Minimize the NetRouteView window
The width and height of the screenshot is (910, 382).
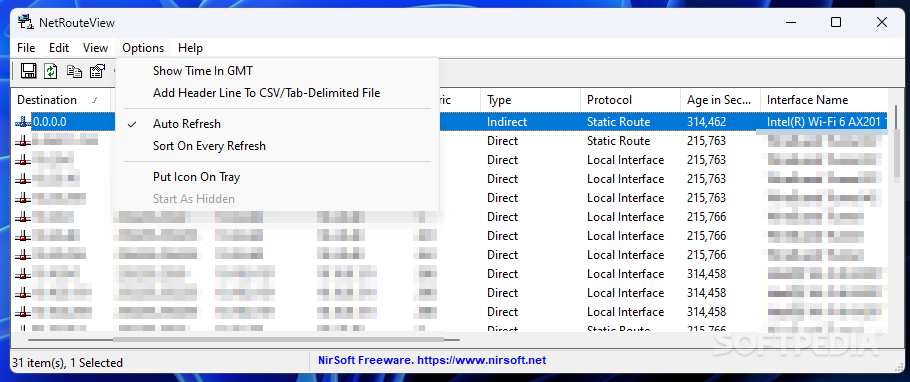pyautogui.click(x=790, y=23)
